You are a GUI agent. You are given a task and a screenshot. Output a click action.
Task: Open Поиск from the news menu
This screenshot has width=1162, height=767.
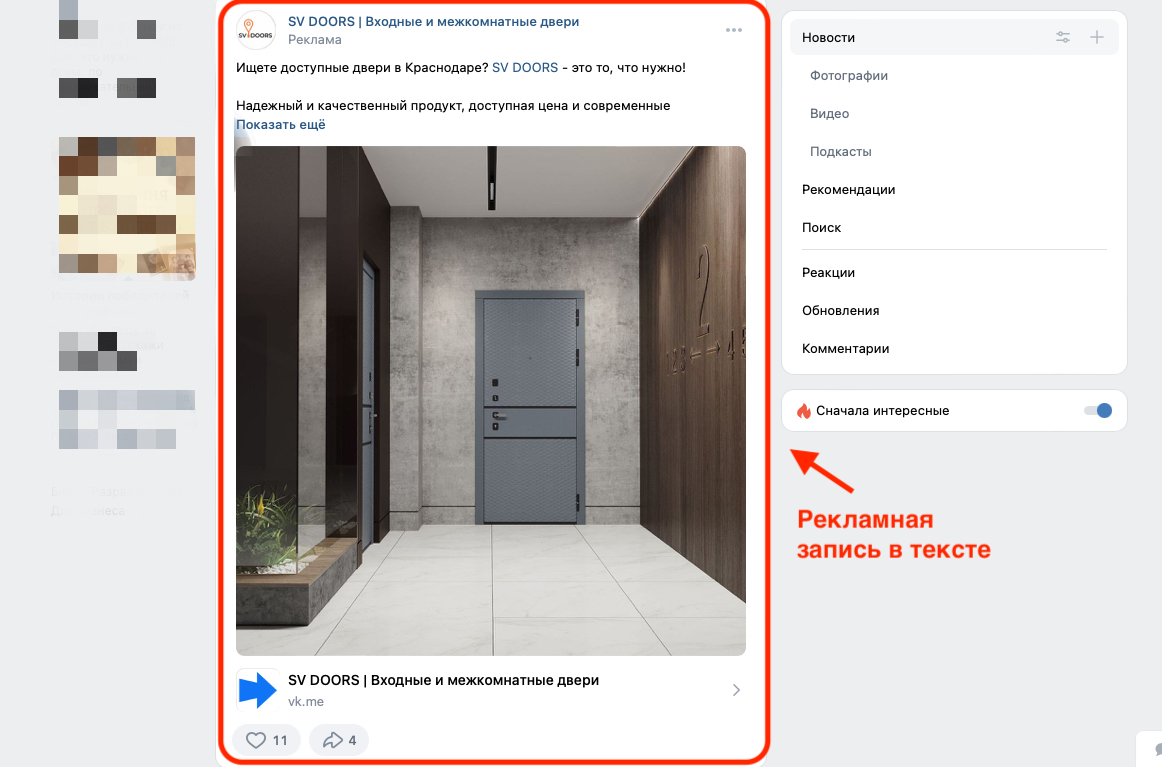click(x=821, y=228)
